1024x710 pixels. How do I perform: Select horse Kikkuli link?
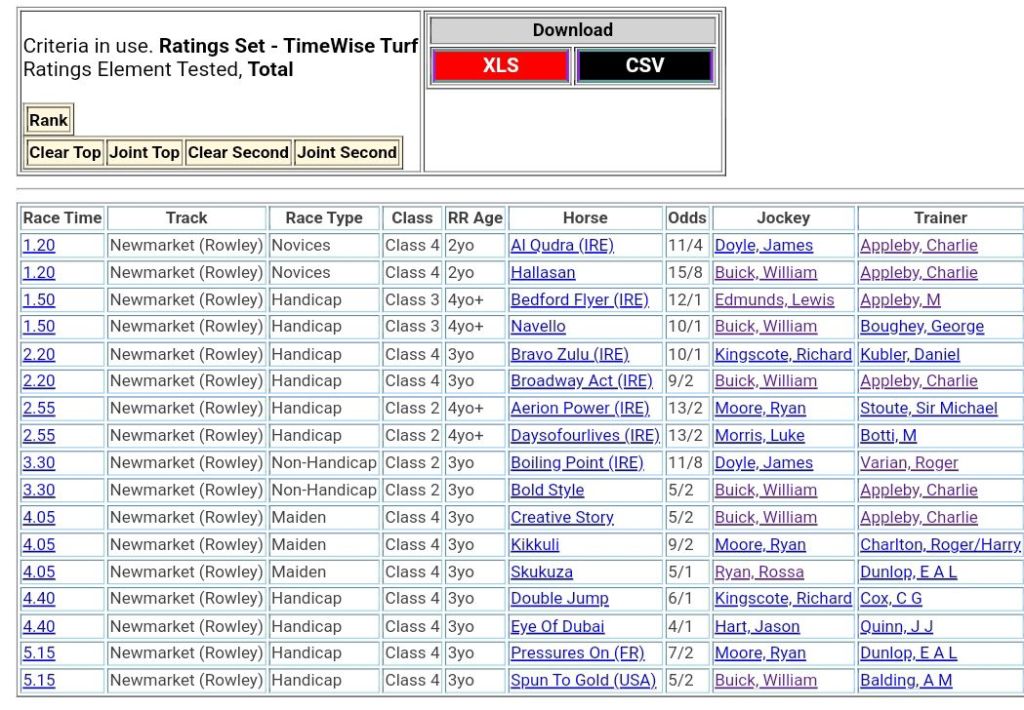(535, 545)
